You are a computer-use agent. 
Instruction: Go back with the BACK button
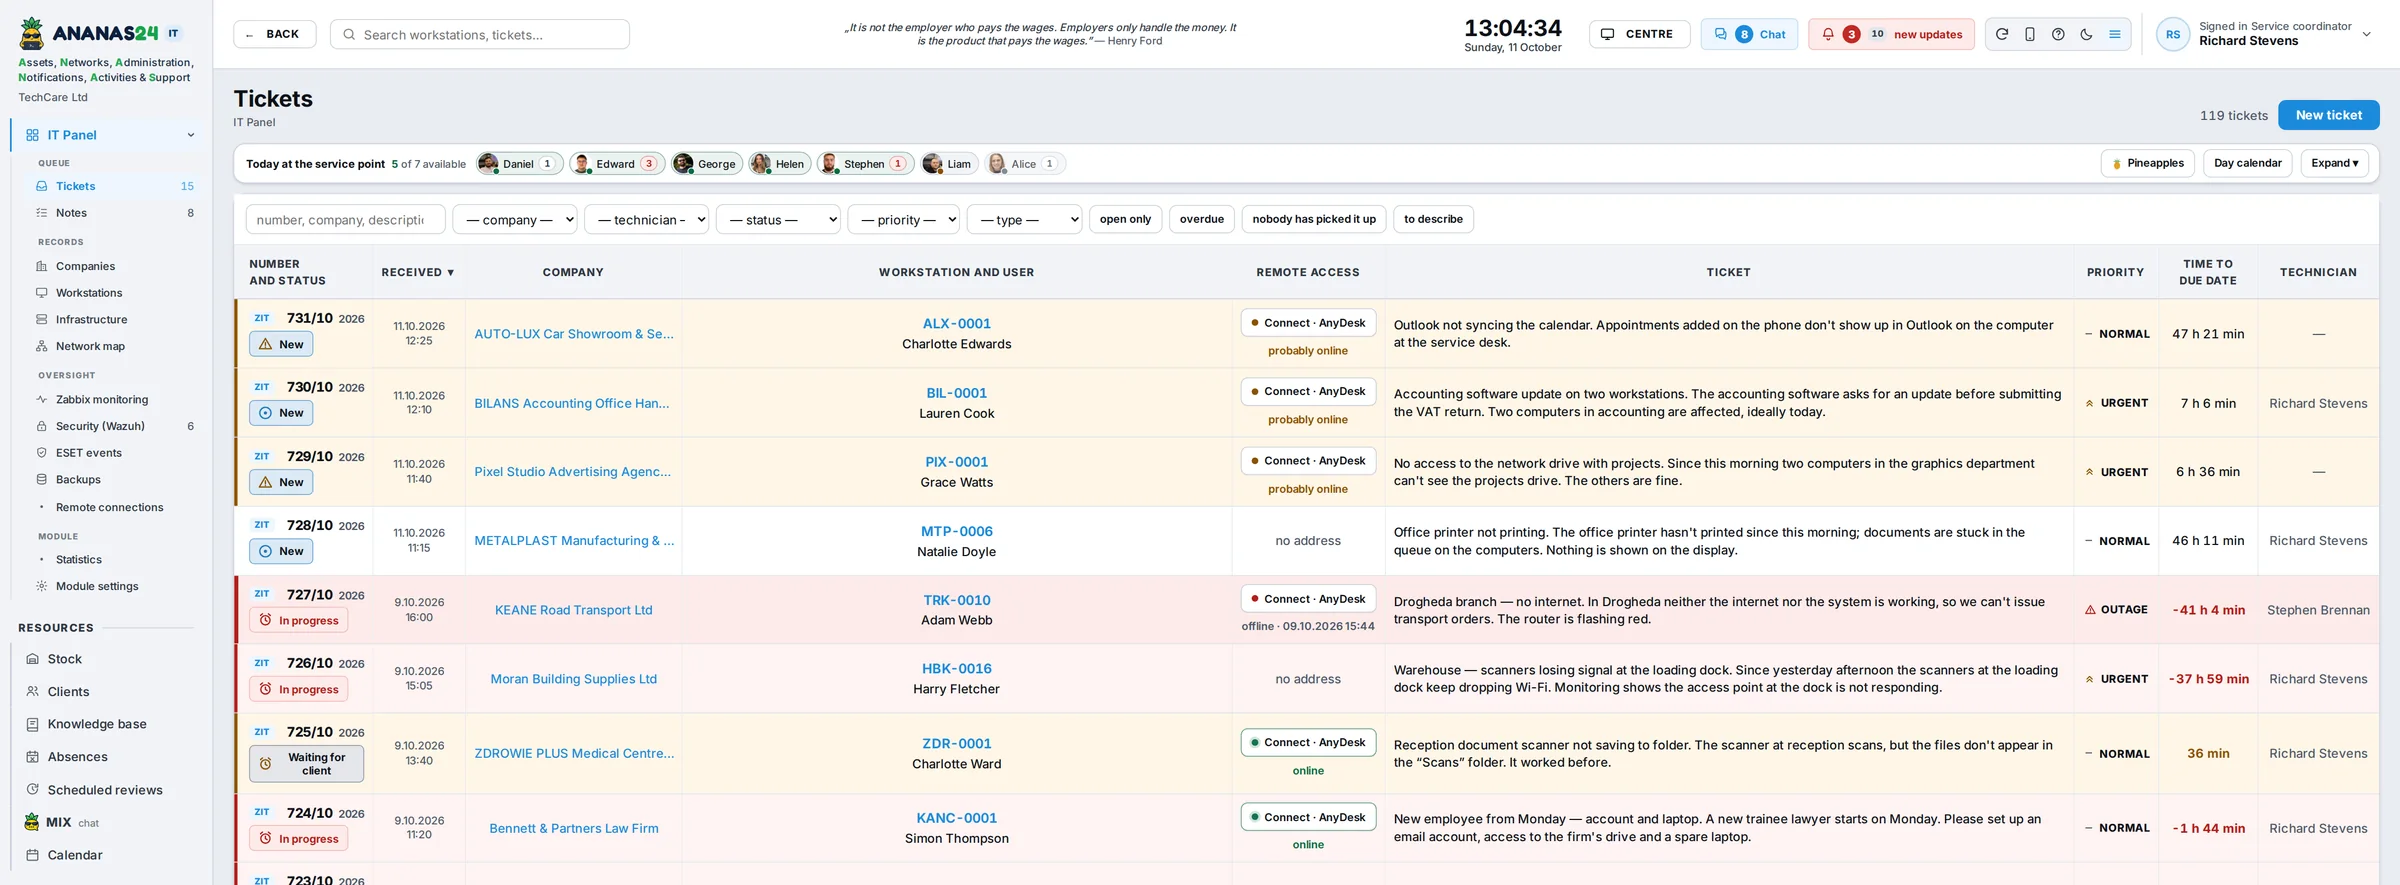[274, 34]
